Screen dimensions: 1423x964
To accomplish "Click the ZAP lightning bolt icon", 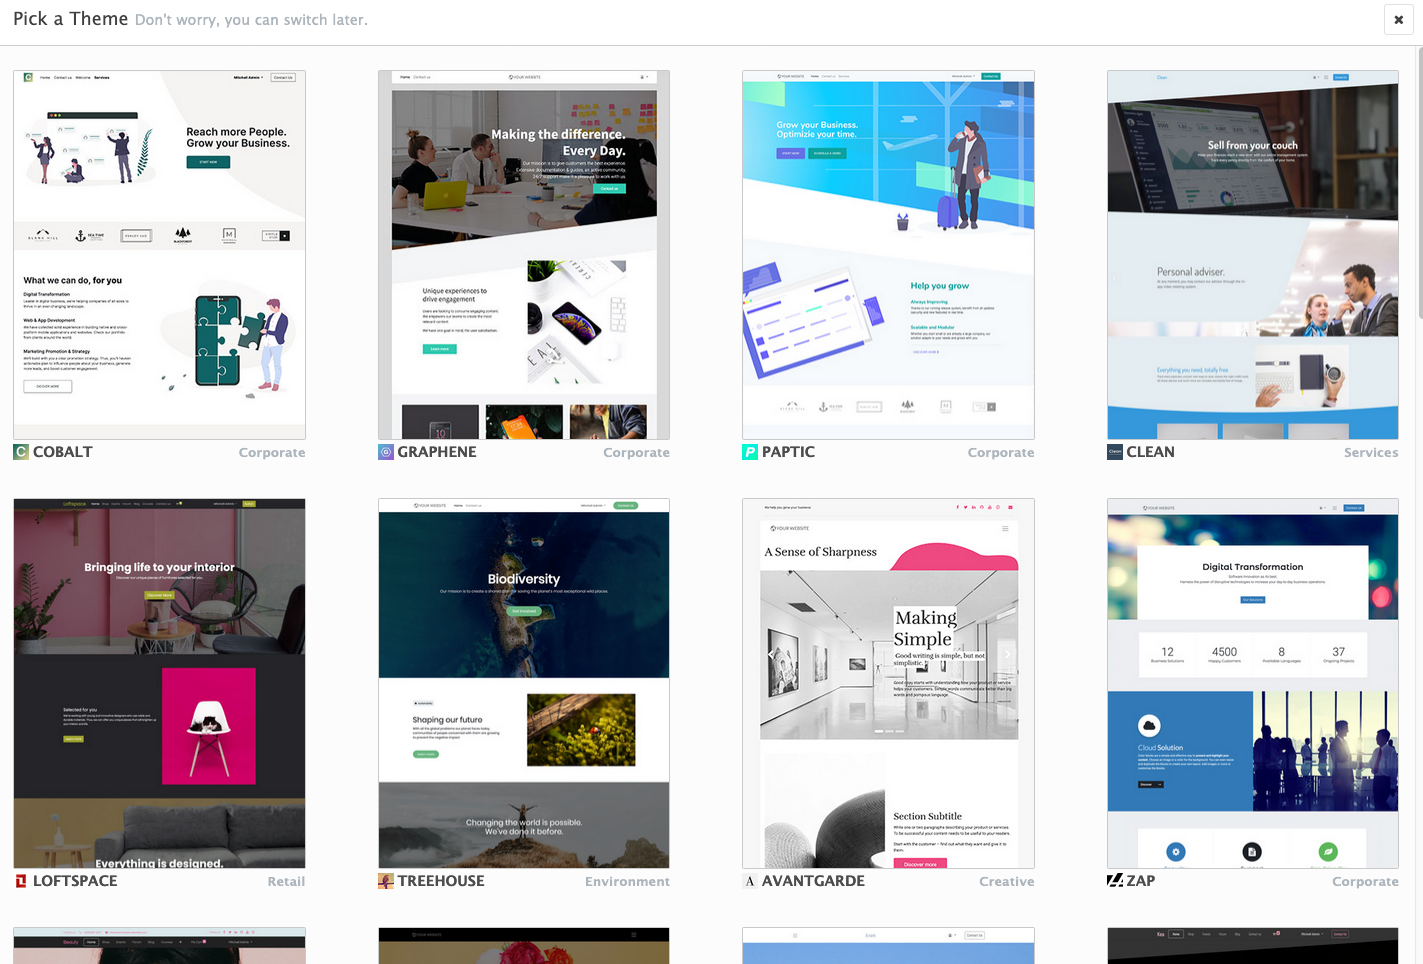I will [x=1114, y=881].
